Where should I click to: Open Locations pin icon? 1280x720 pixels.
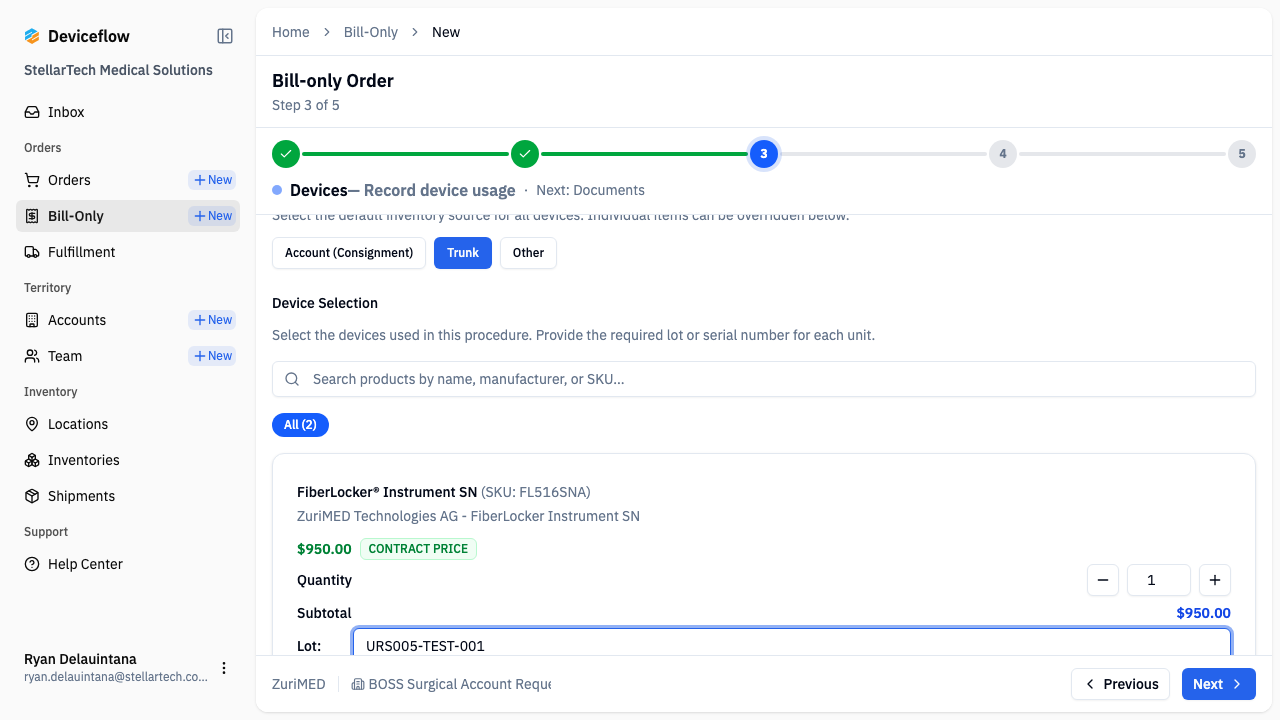click(x=32, y=424)
